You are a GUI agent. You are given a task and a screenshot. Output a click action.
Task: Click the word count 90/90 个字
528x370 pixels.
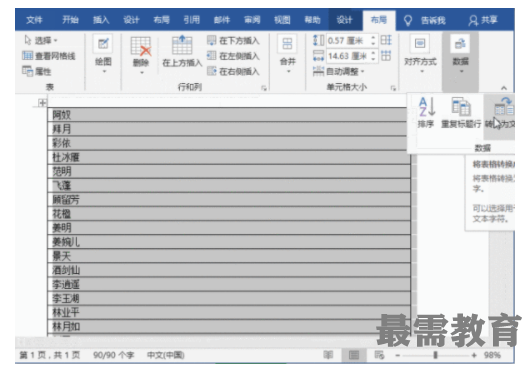[x=113, y=355]
